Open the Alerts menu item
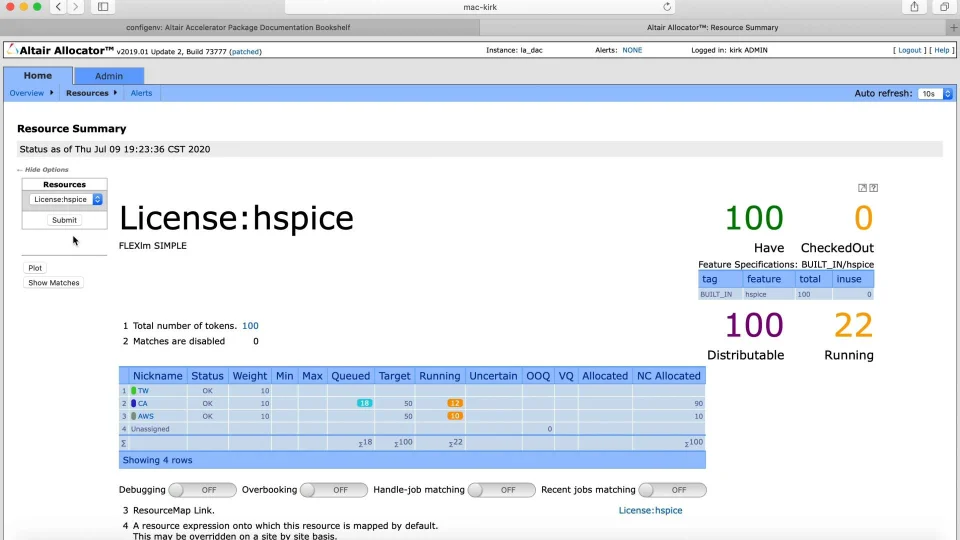The width and height of the screenshot is (960, 540). [141, 93]
